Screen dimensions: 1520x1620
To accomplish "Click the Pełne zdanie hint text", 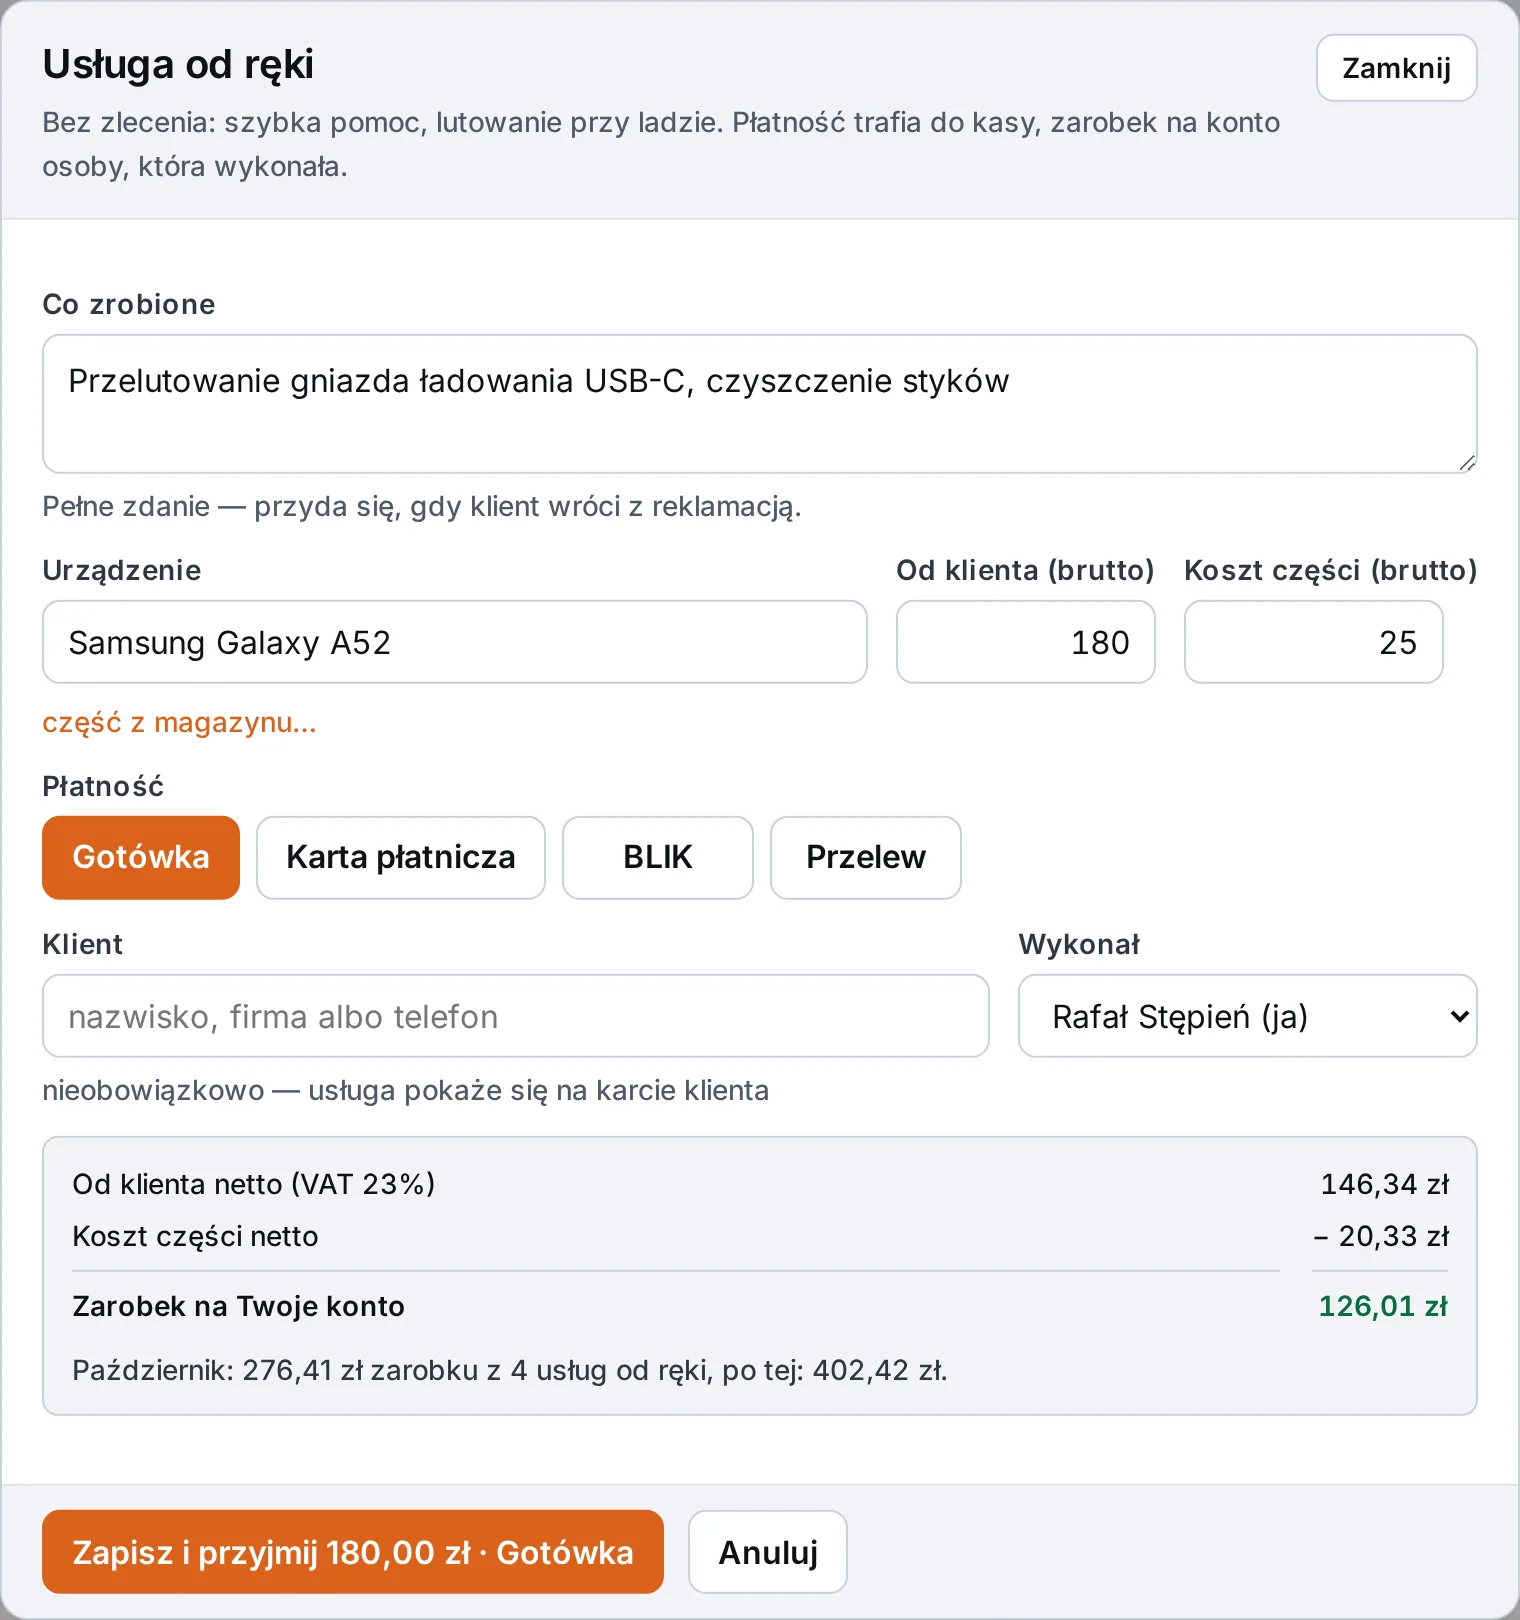I will 422,506.
